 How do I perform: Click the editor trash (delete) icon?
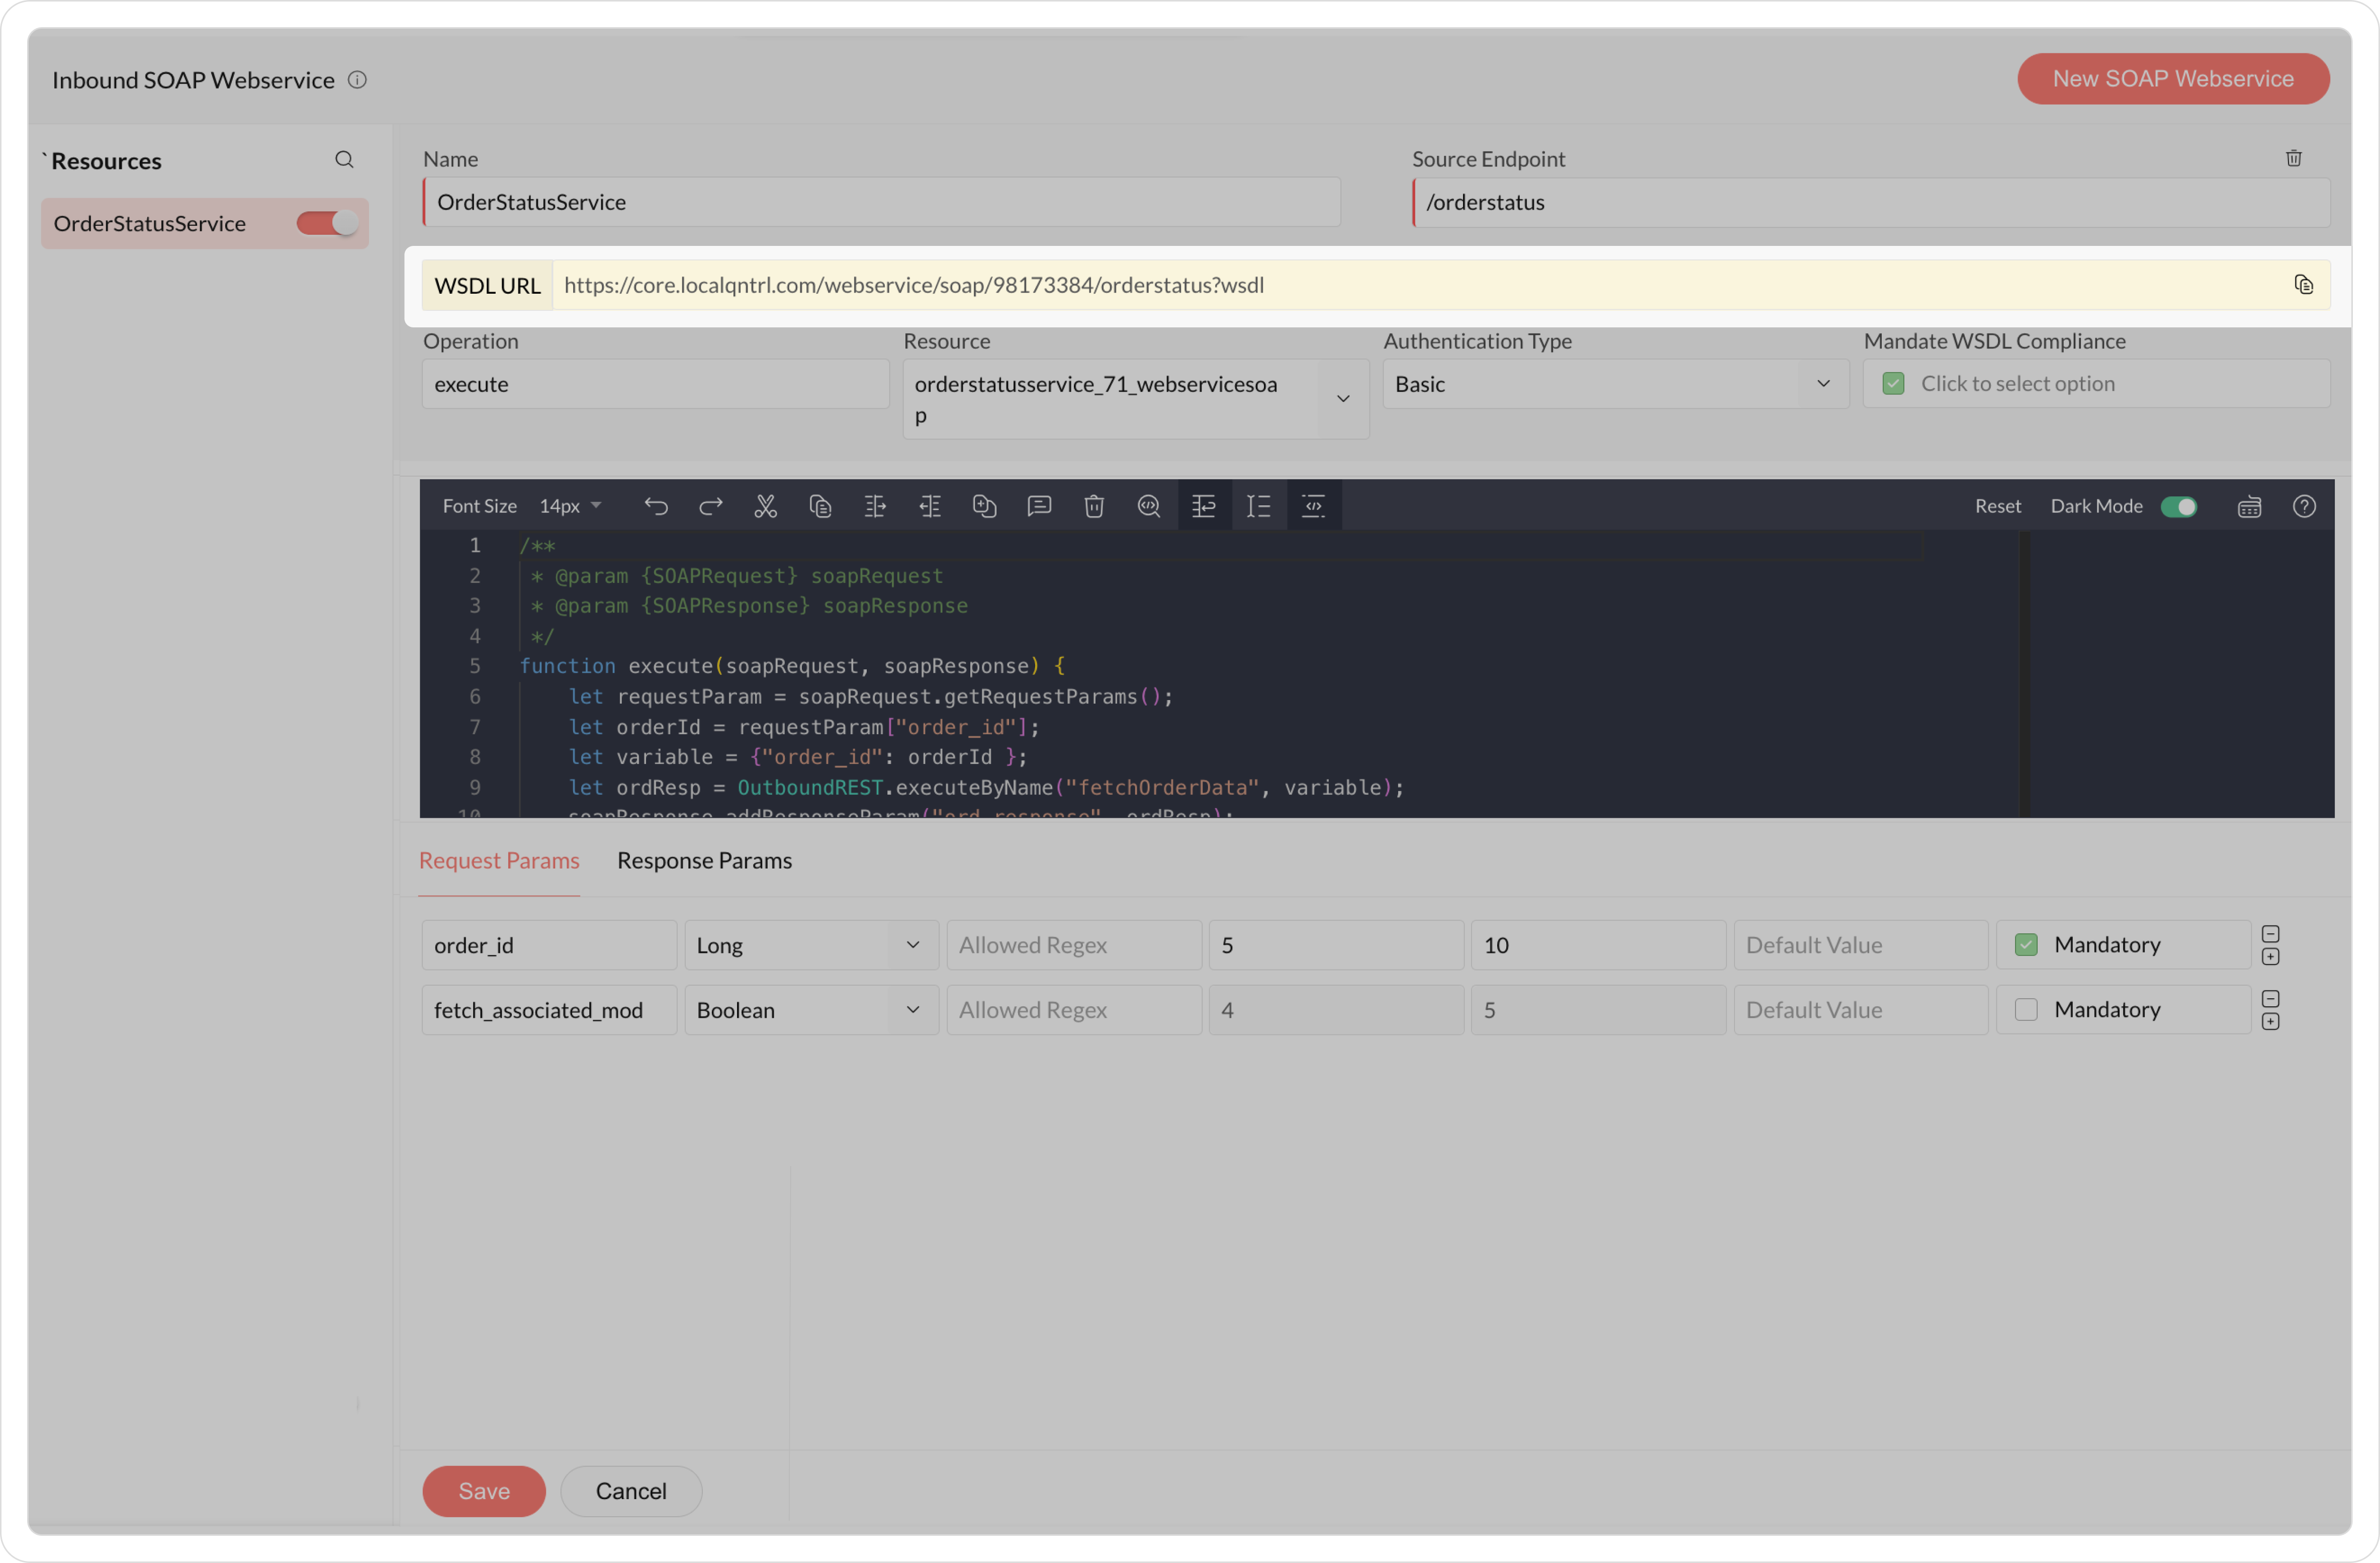coord(1094,506)
